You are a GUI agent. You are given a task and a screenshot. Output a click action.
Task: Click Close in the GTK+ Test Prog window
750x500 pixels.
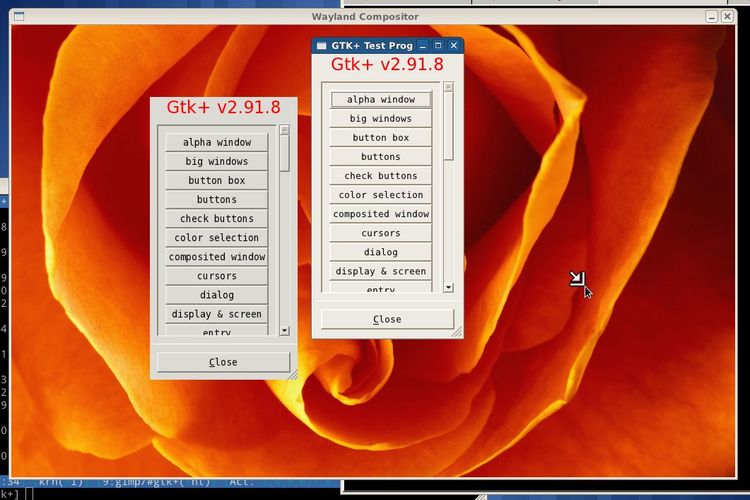tap(387, 319)
